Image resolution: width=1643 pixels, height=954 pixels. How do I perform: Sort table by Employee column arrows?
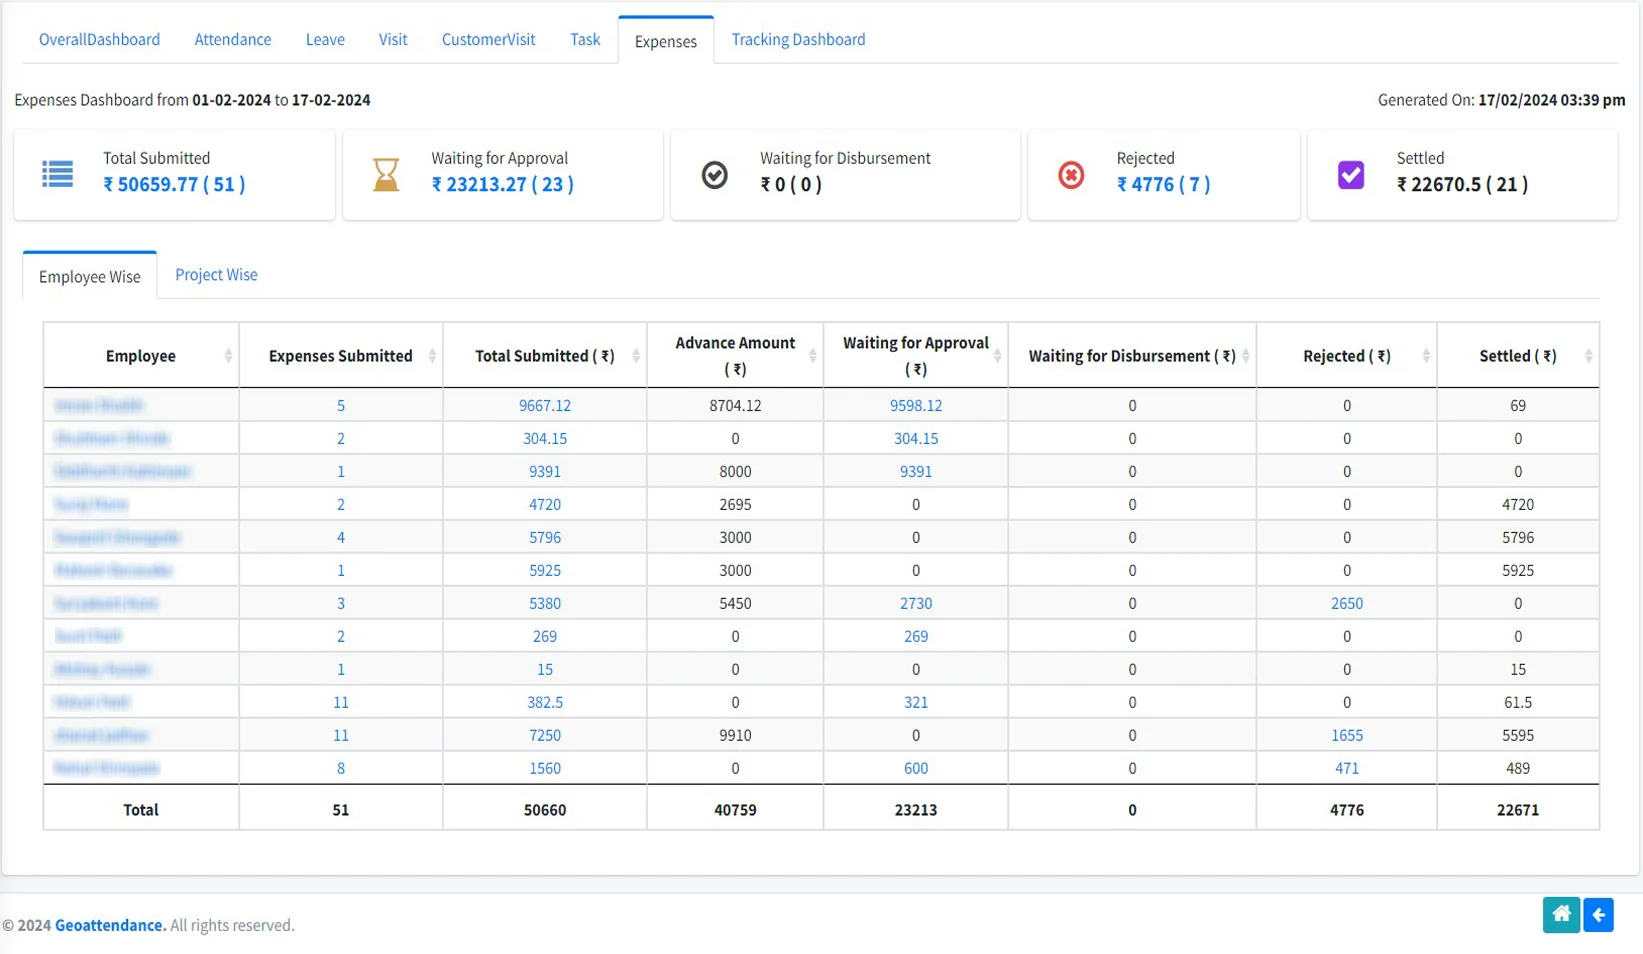228,356
